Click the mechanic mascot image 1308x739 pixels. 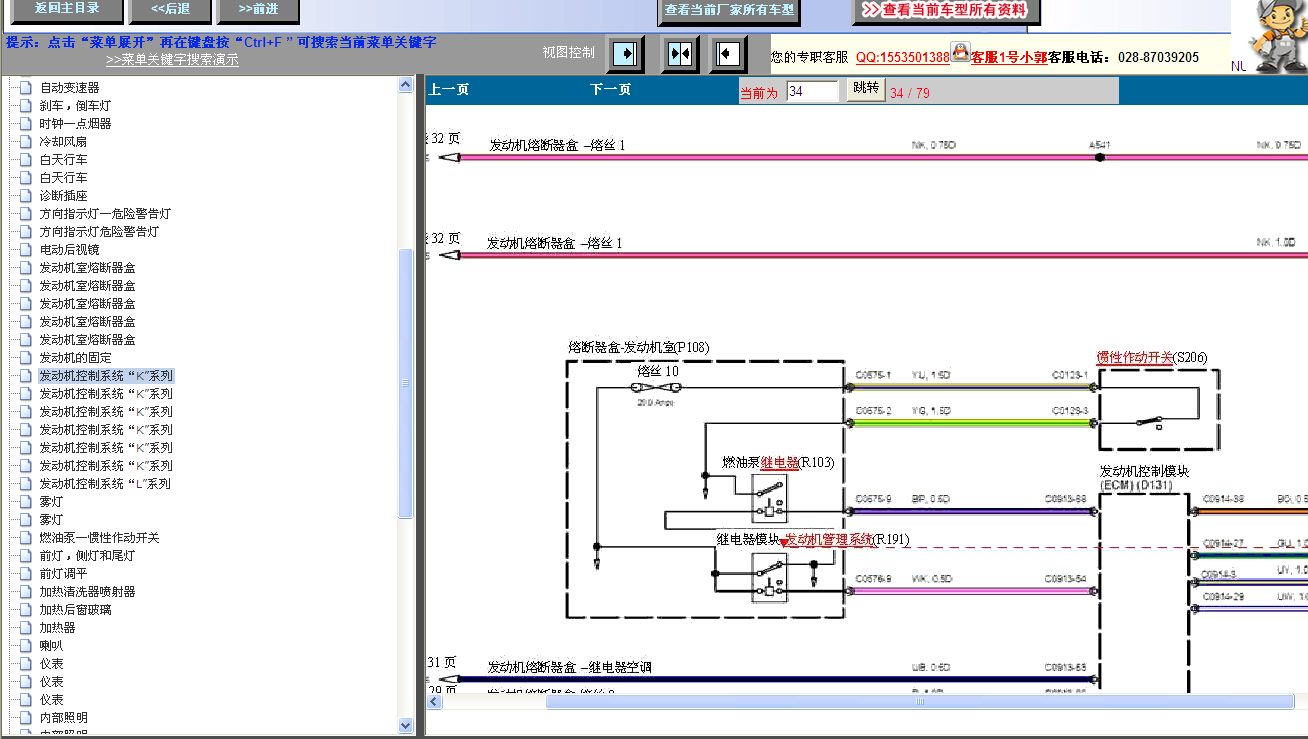[x=1275, y=36]
